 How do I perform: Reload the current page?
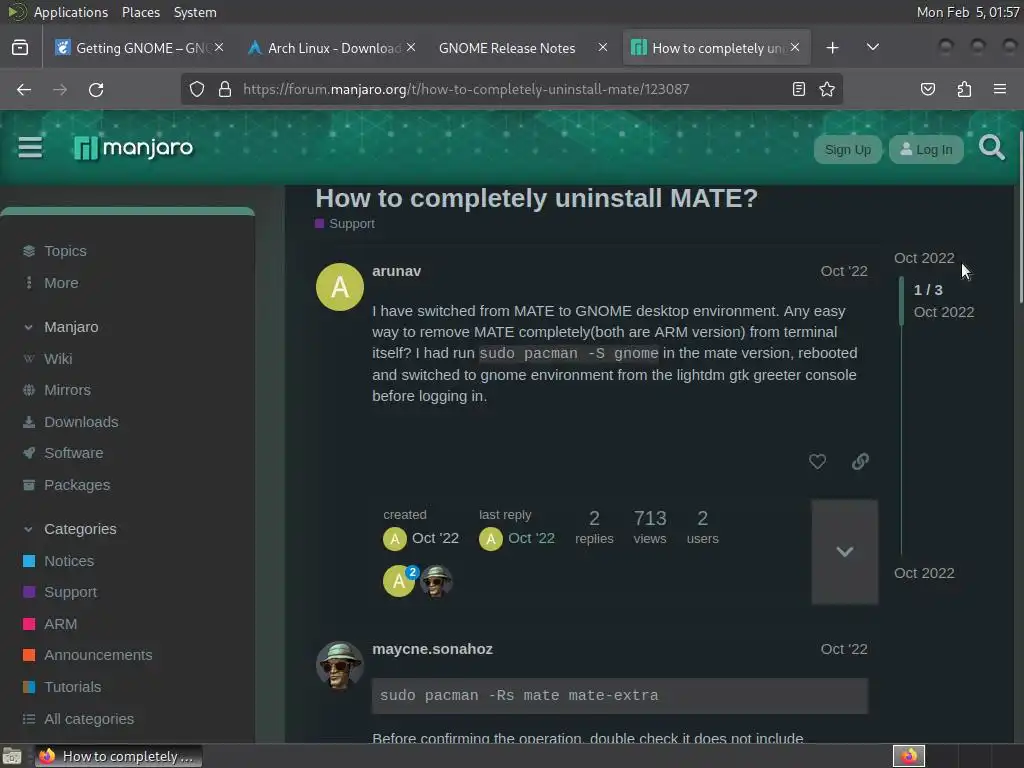96,89
